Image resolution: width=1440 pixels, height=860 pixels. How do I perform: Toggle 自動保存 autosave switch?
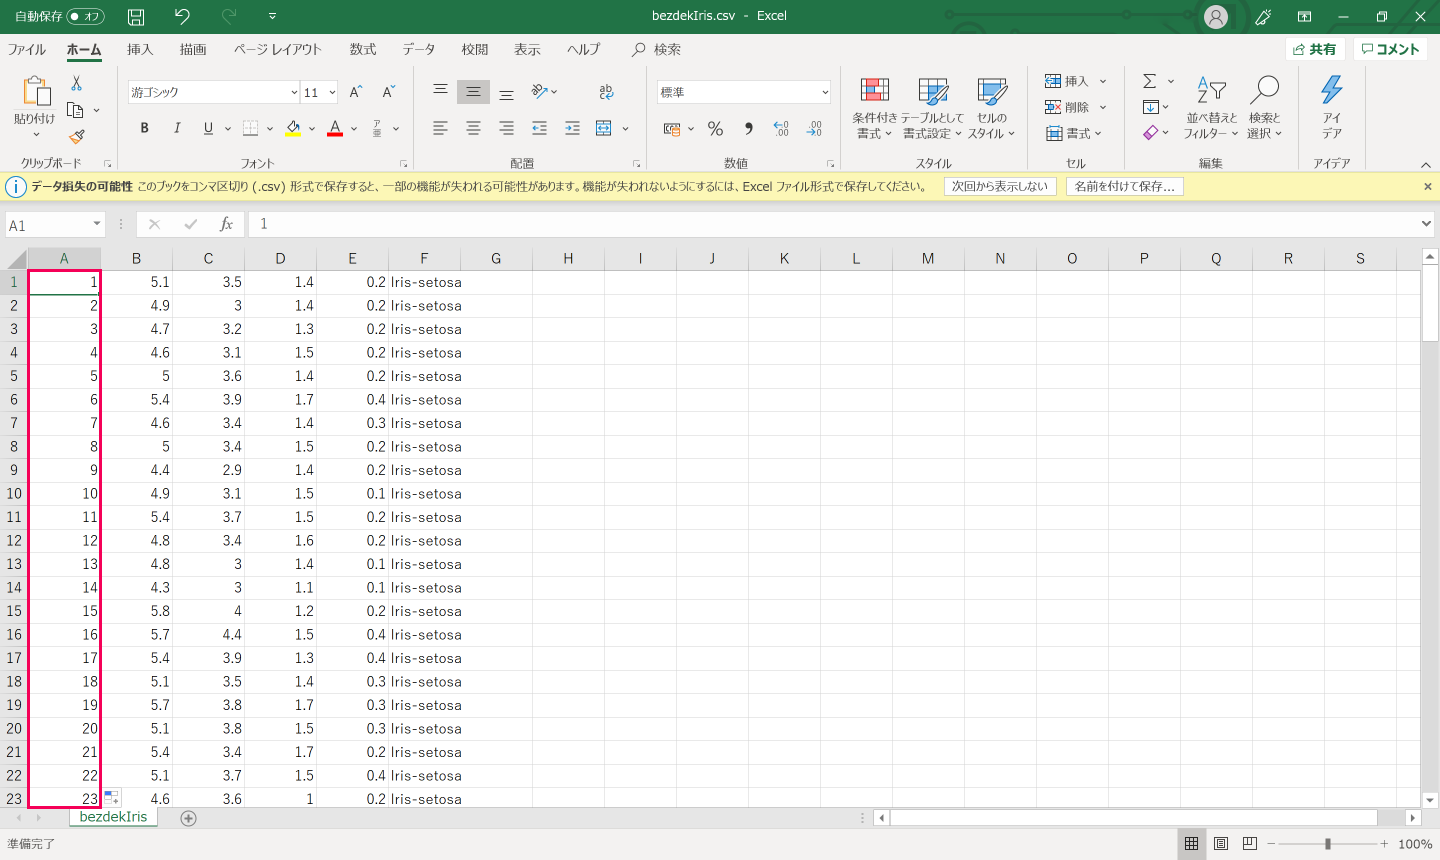[x=86, y=16]
